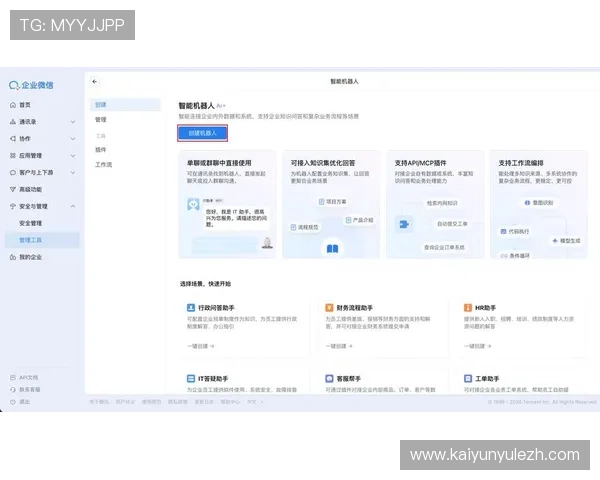Click 一键创建 under 财务流程助手
600x480 pixels.
(339, 346)
